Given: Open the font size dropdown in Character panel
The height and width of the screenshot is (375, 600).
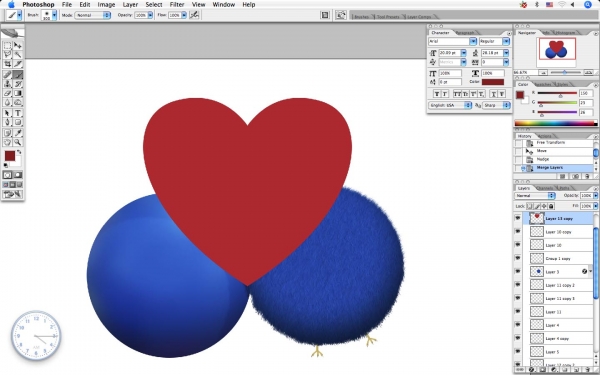Looking at the screenshot, I should pos(464,53).
